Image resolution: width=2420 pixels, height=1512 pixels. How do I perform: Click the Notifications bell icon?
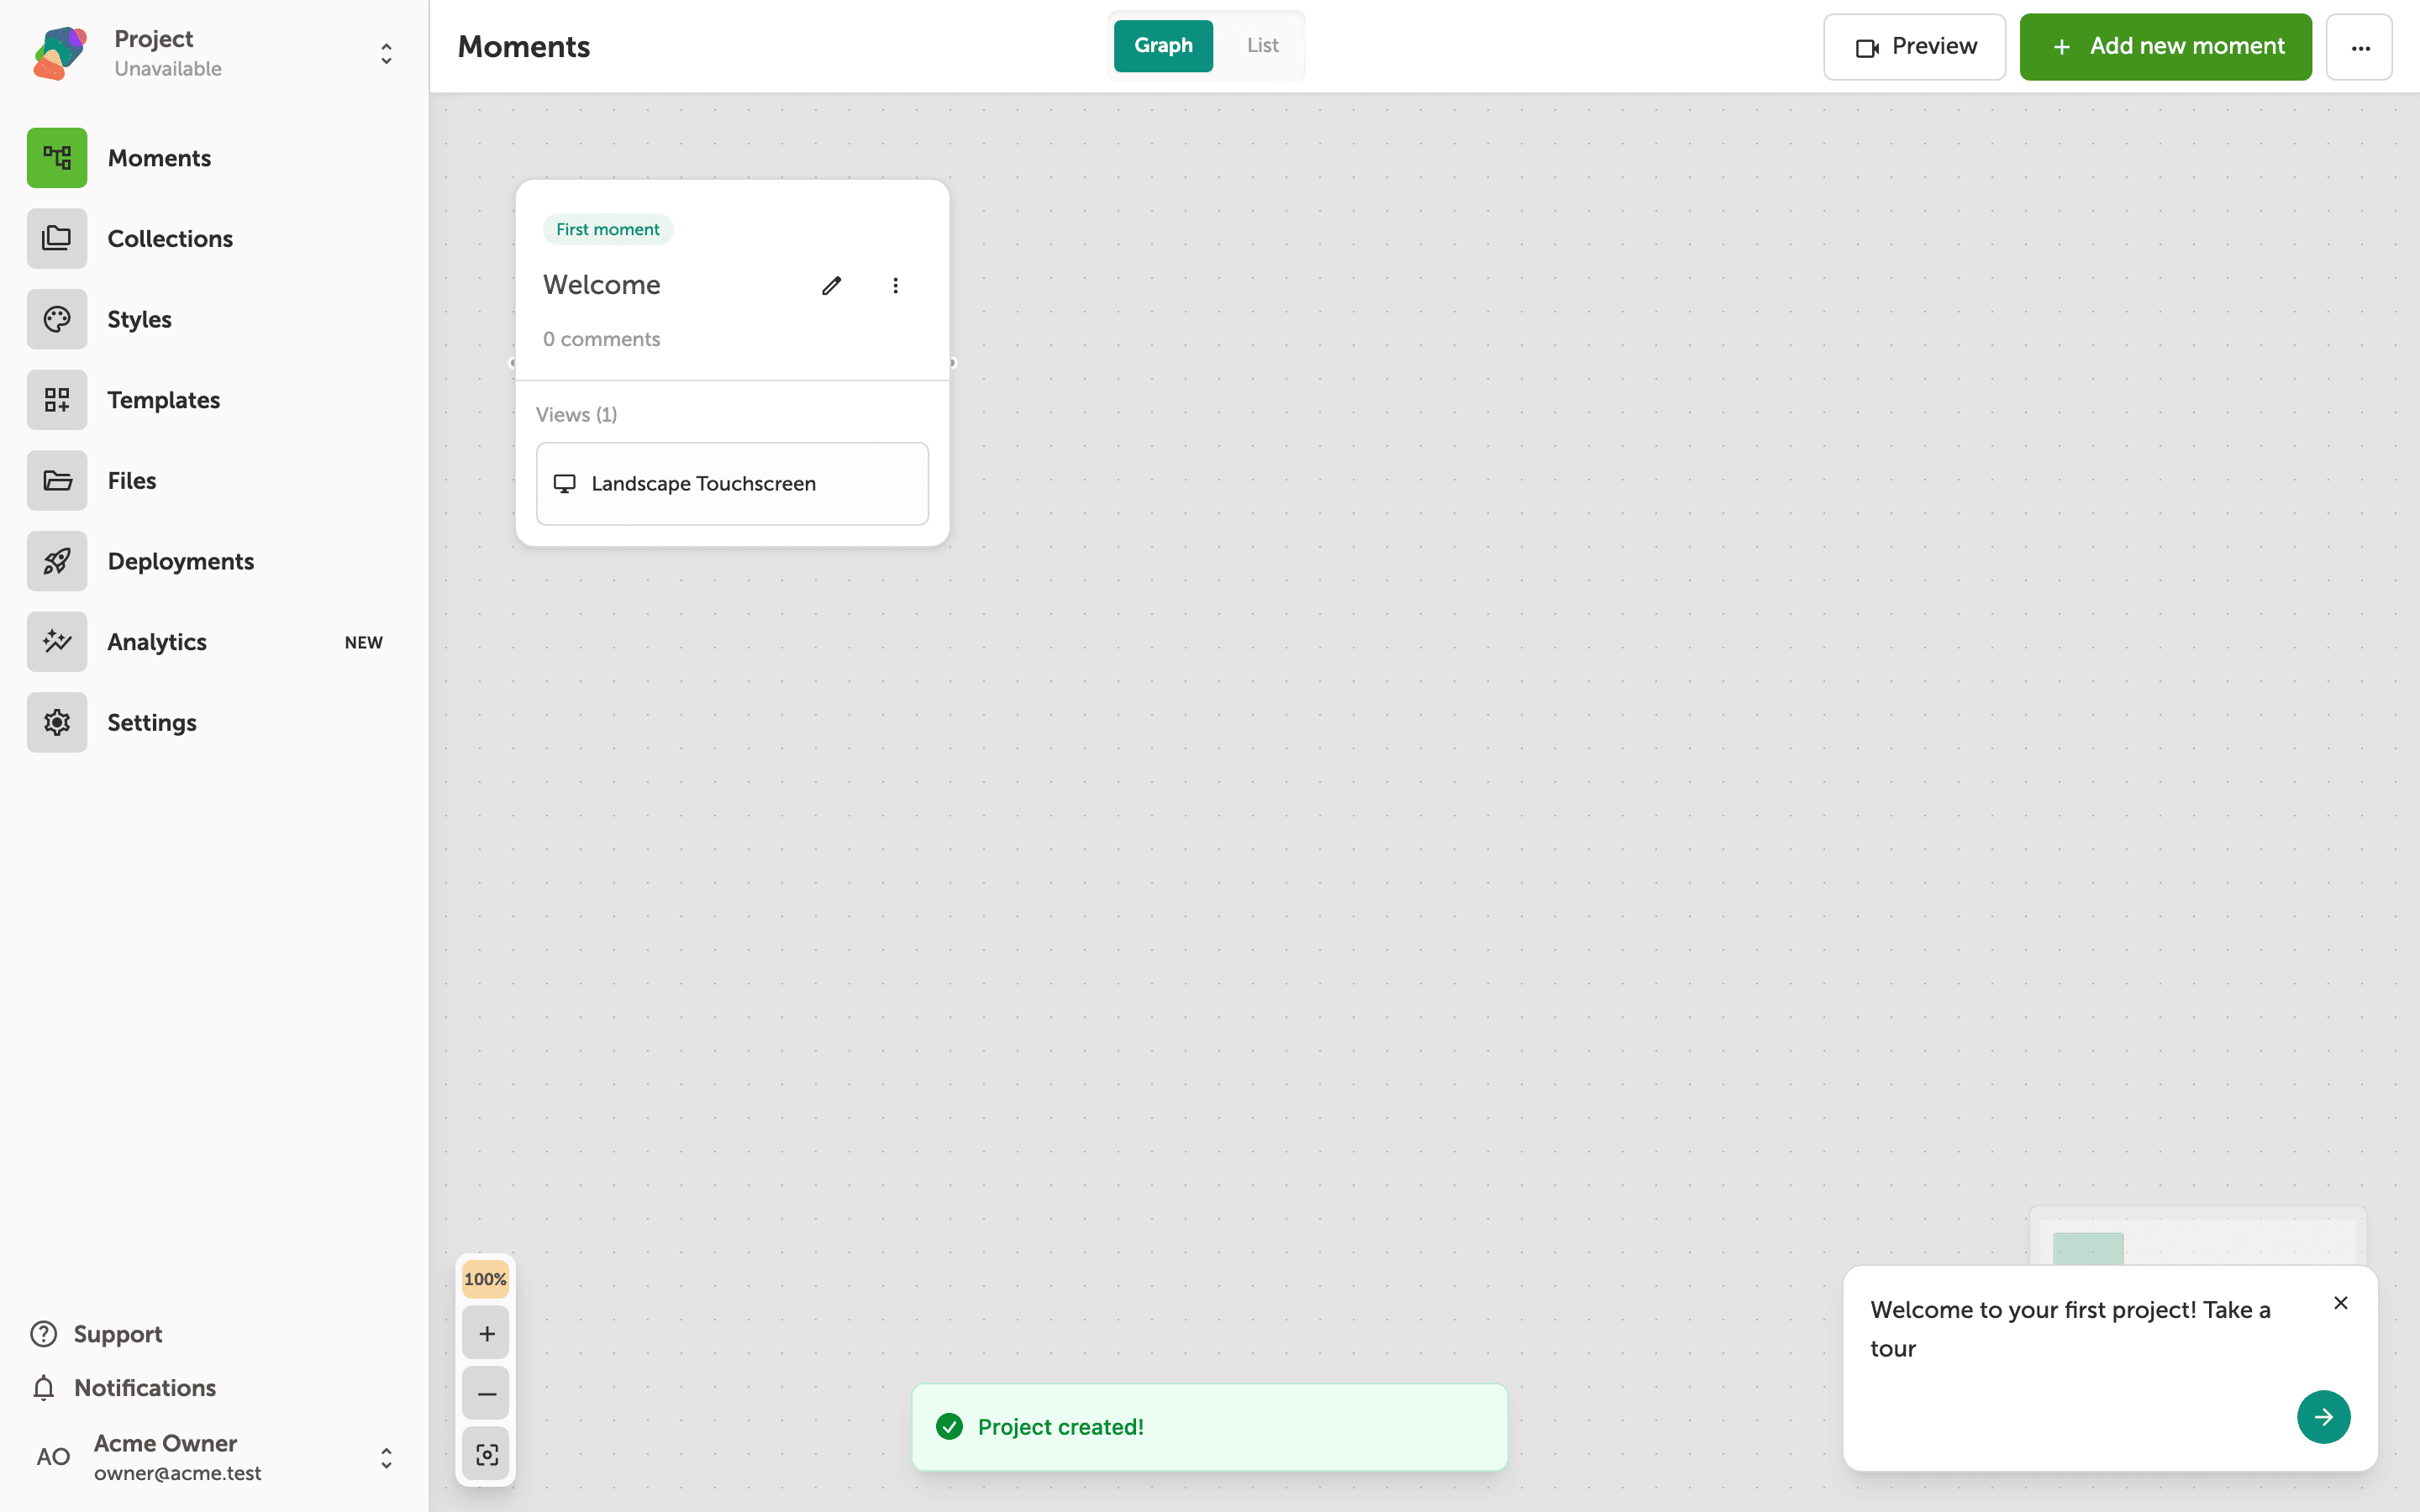pyautogui.click(x=43, y=1388)
